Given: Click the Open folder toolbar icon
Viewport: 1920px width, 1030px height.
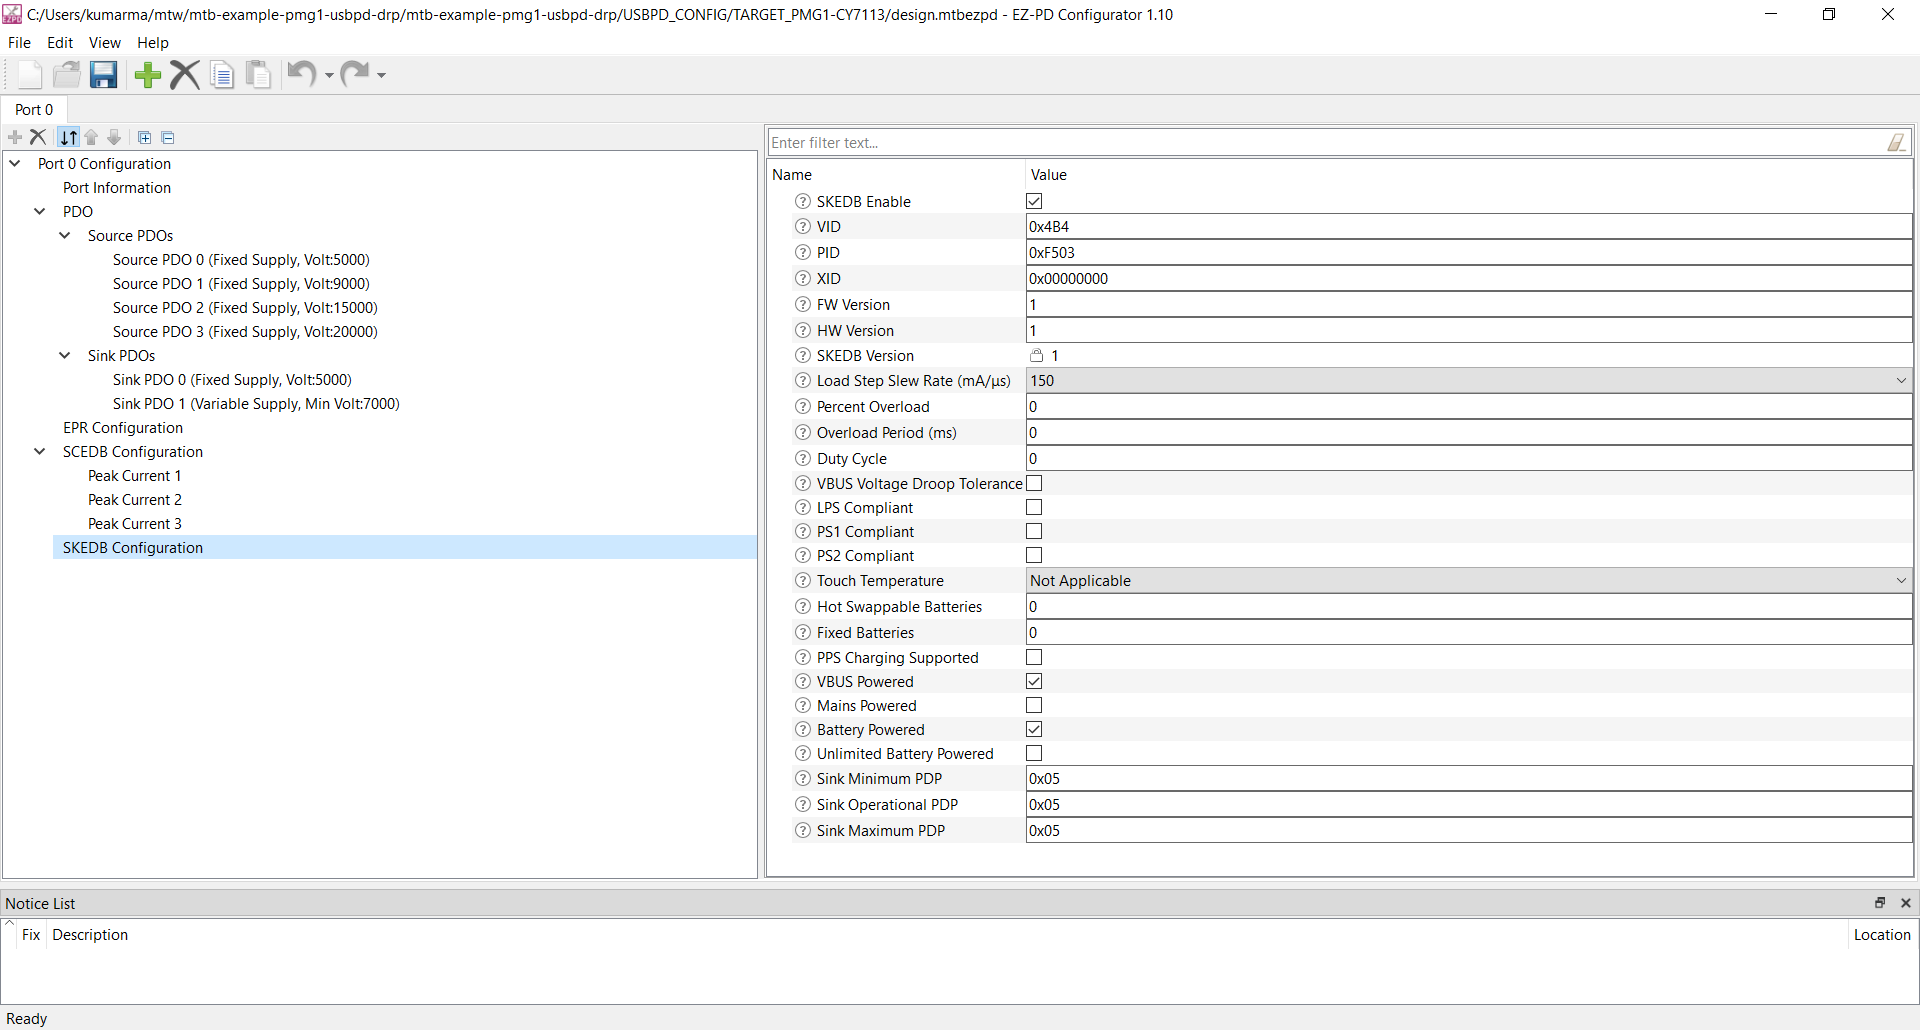Looking at the screenshot, I should coord(67,75).
